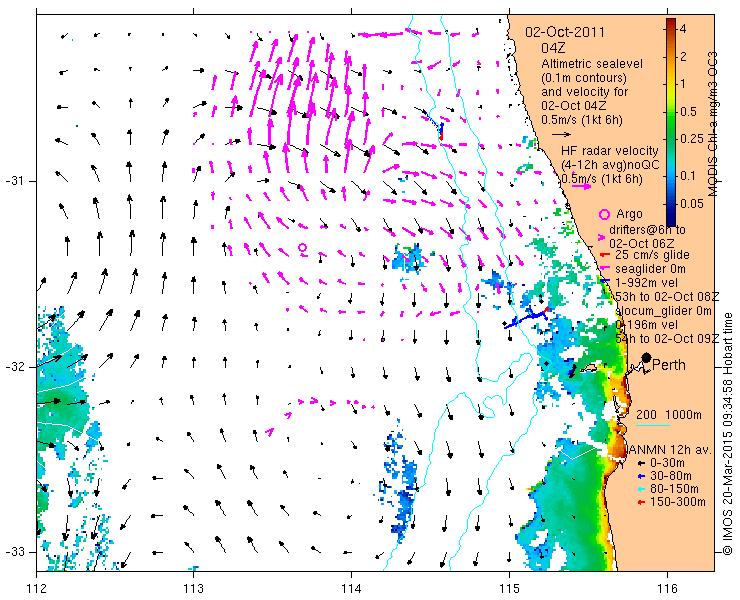Click the black arrow beside '0-30m'
The image size is (740, 600).
pyautogui.click(x=641, y=463)
